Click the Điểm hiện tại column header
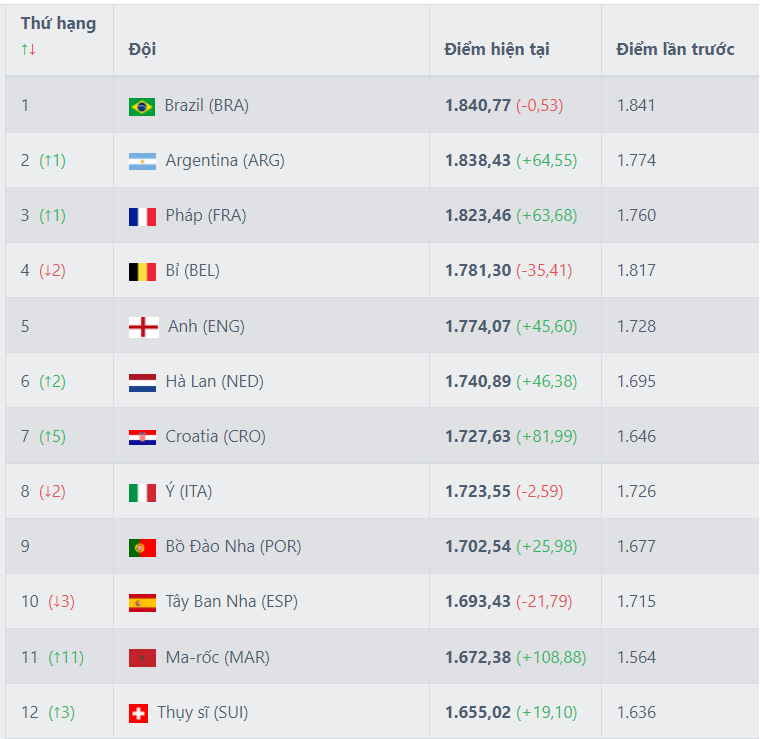This screenshot has width=760, height=739. point(497,49)
